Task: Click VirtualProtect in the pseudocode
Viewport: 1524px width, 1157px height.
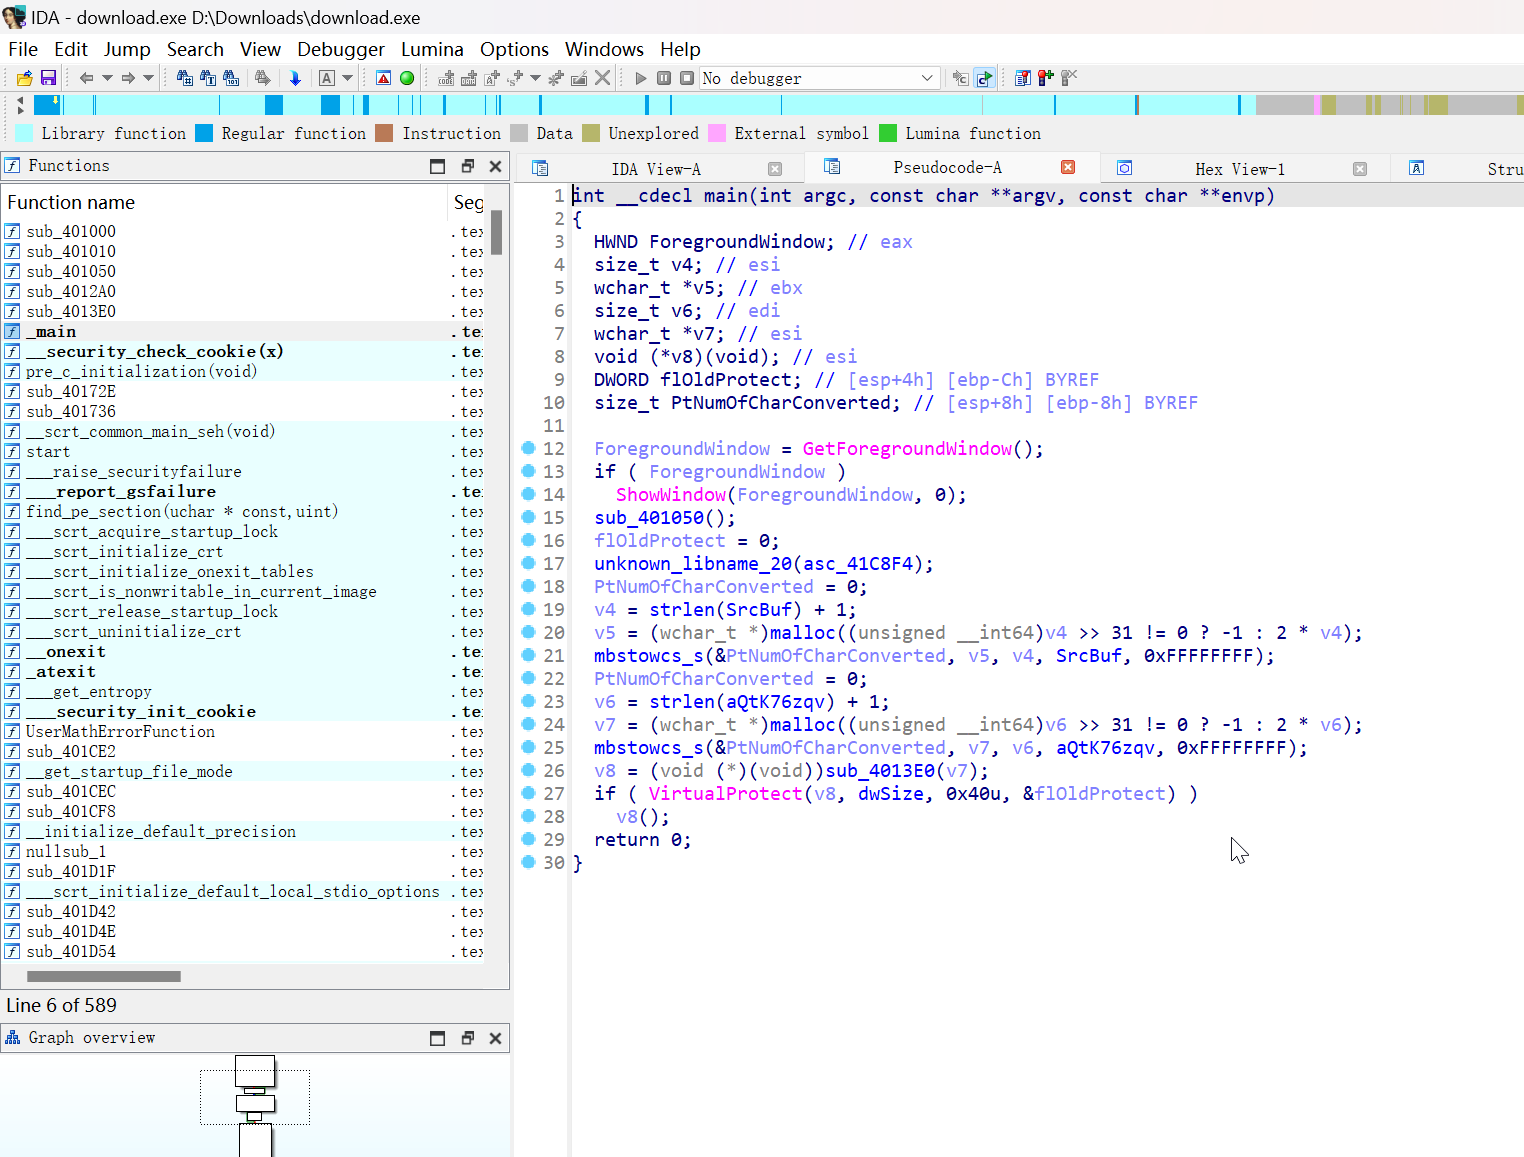Action: [x=725, y=794]
